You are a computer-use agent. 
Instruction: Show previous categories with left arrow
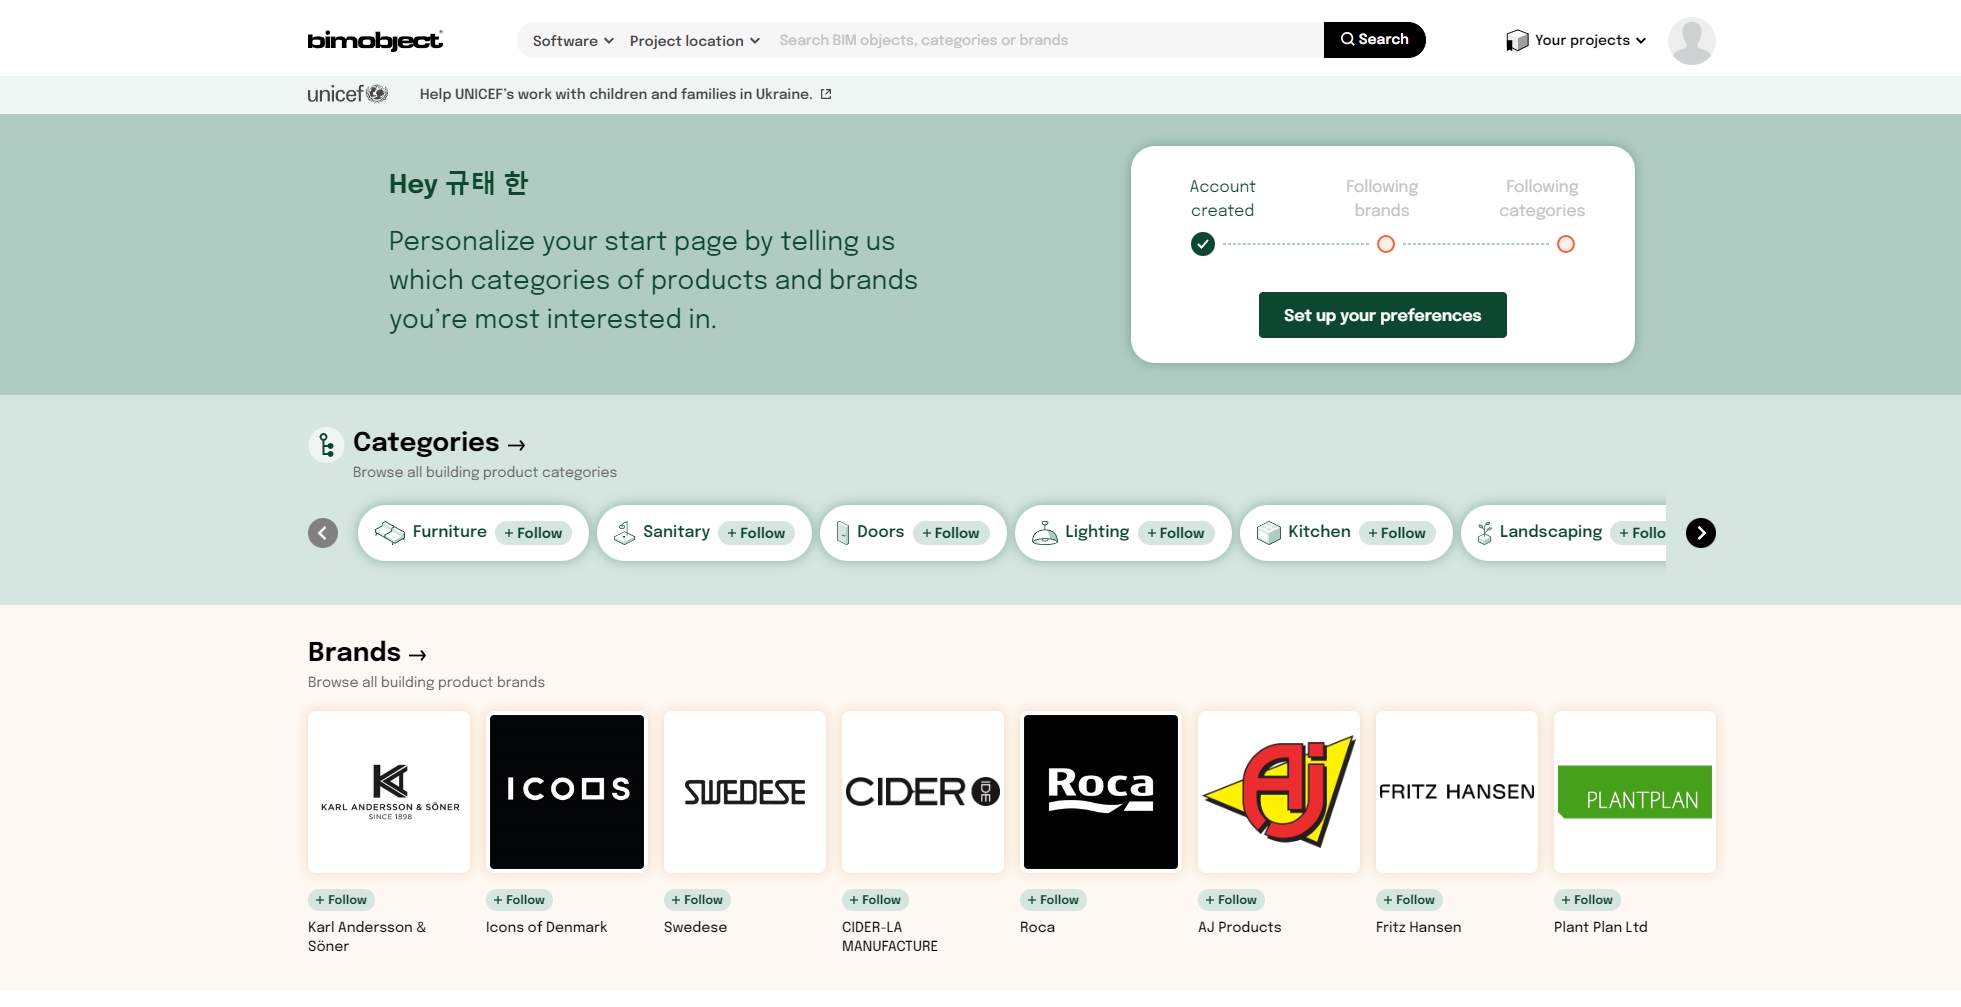click(x=323, y=533)
